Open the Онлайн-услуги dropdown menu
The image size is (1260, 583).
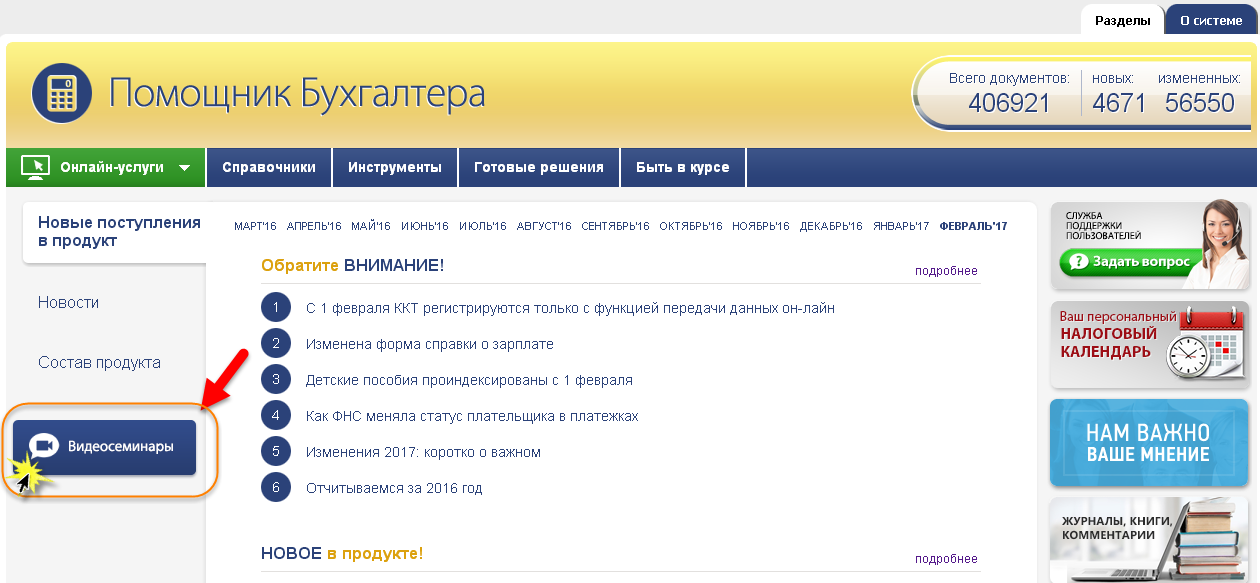184,168
